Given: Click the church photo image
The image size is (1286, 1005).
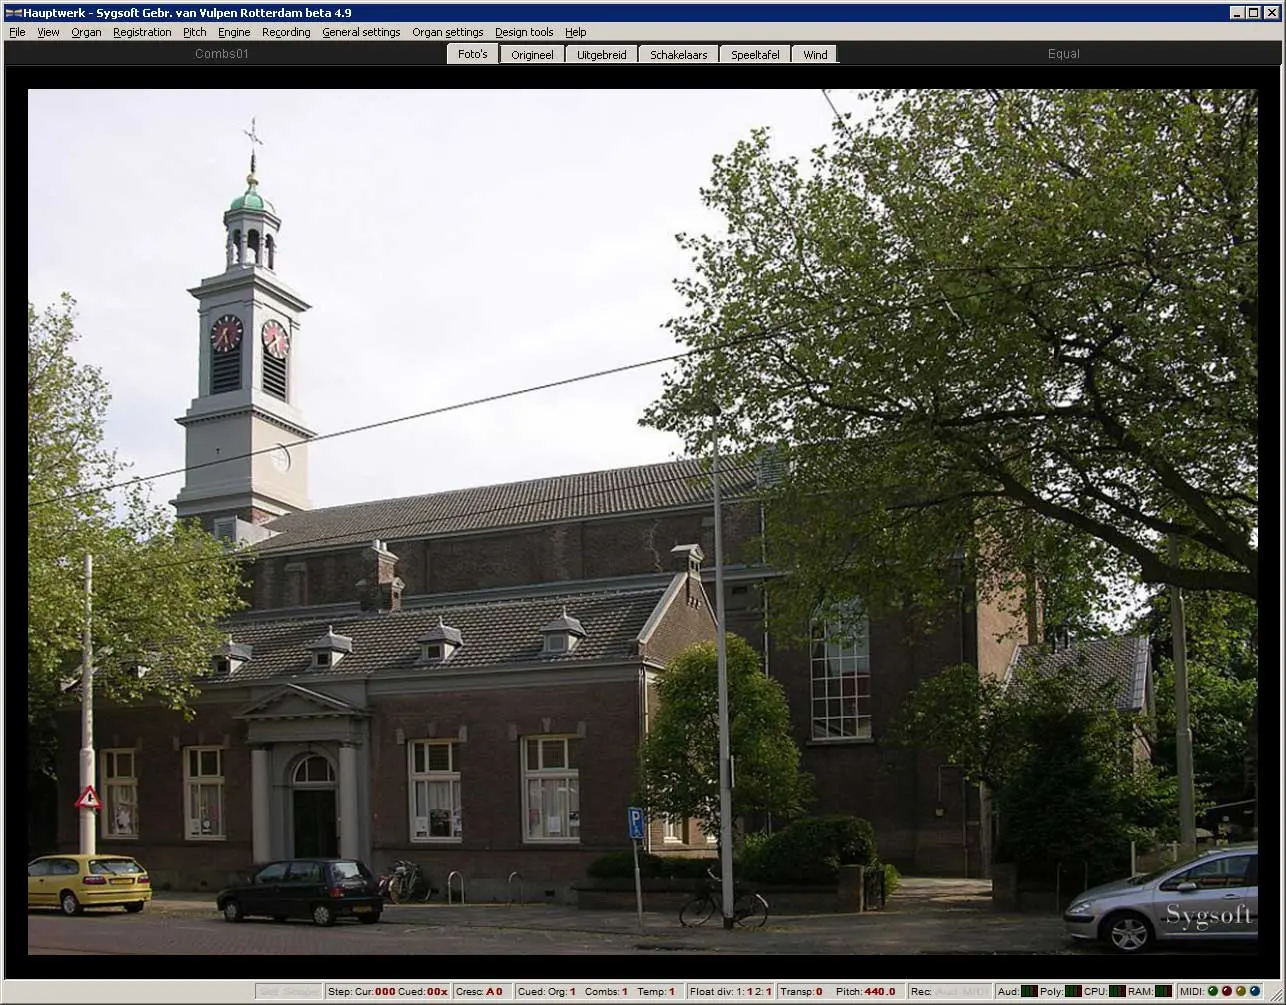Looking at the screenshot, I should pos(642,520).
